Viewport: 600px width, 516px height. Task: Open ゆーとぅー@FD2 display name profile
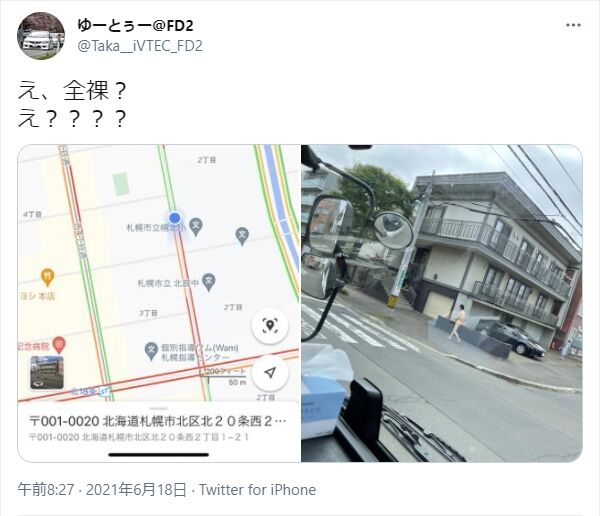click(135, 26)
